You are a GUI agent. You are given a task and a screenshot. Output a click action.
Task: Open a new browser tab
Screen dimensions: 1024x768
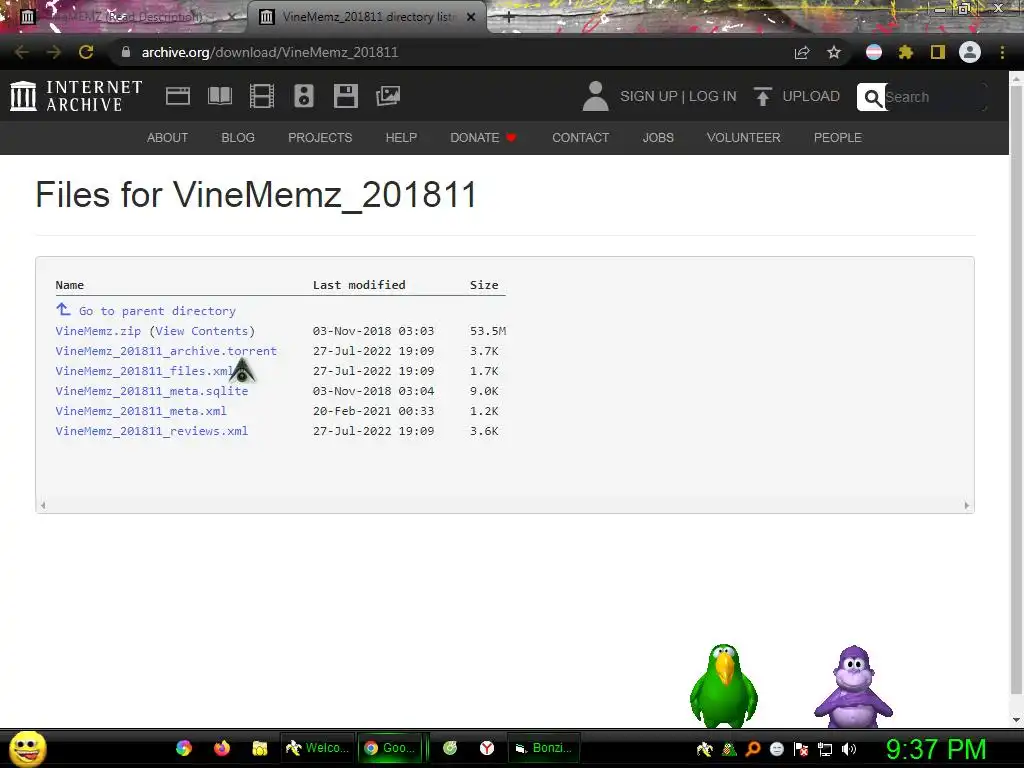pyautogui.click(x=509, y=18)
